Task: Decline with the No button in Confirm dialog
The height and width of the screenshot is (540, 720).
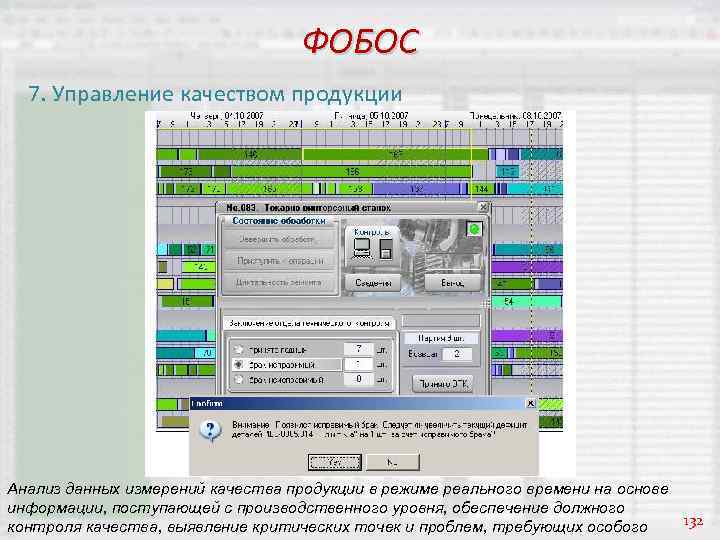Action: click(393, 462)
